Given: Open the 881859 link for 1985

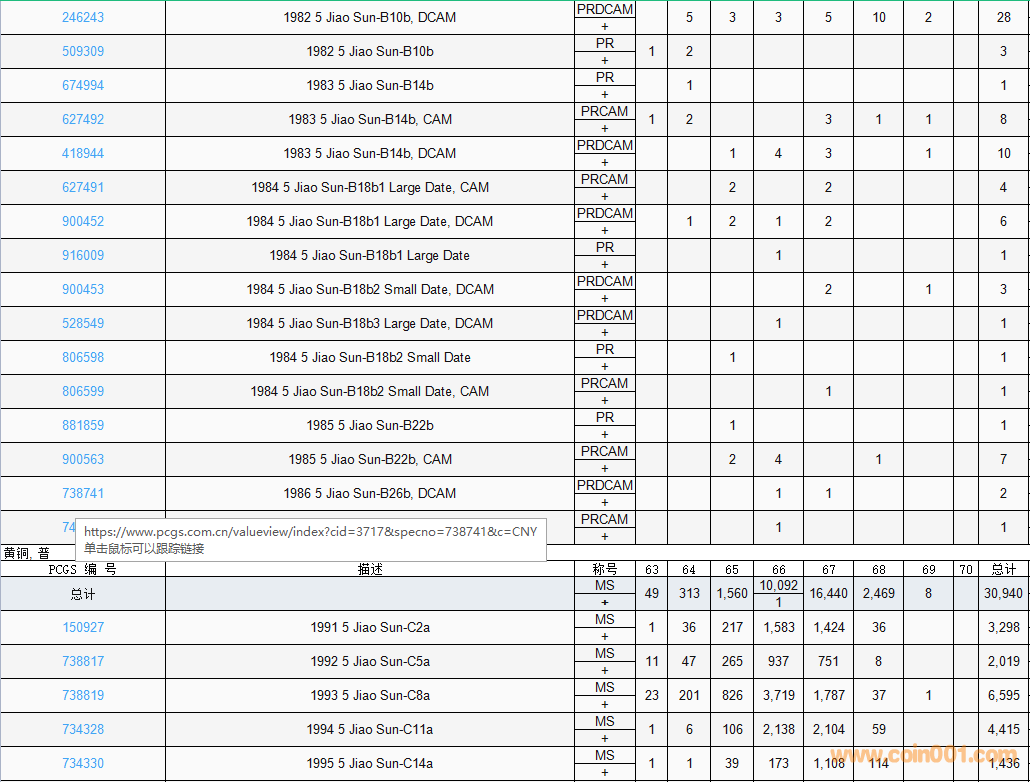Looking at the screenshot, I should pyautogui.click(x=83, y=425).
